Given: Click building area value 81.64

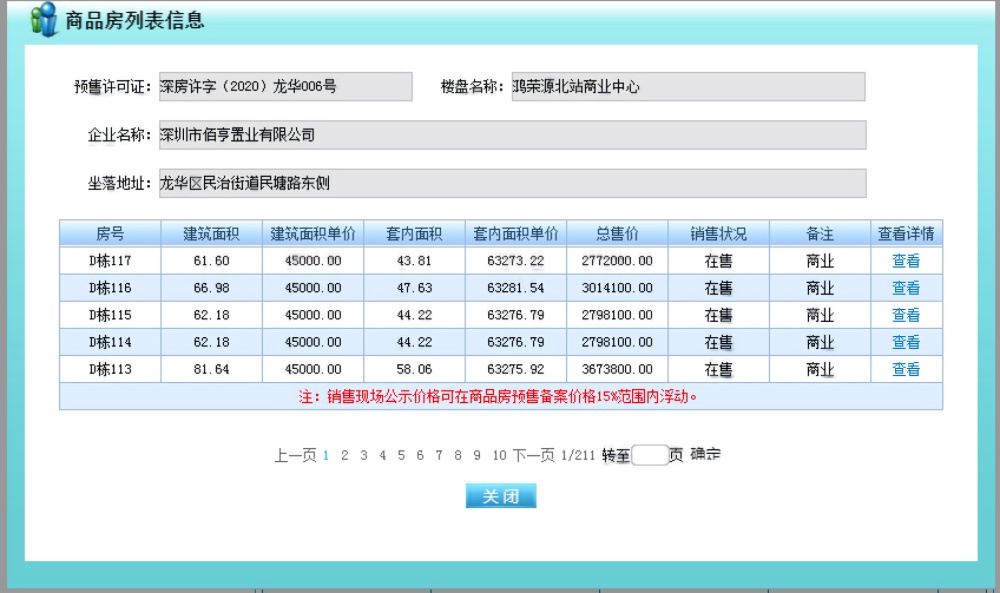Looking at the screenshot, I should coord(212,369).
